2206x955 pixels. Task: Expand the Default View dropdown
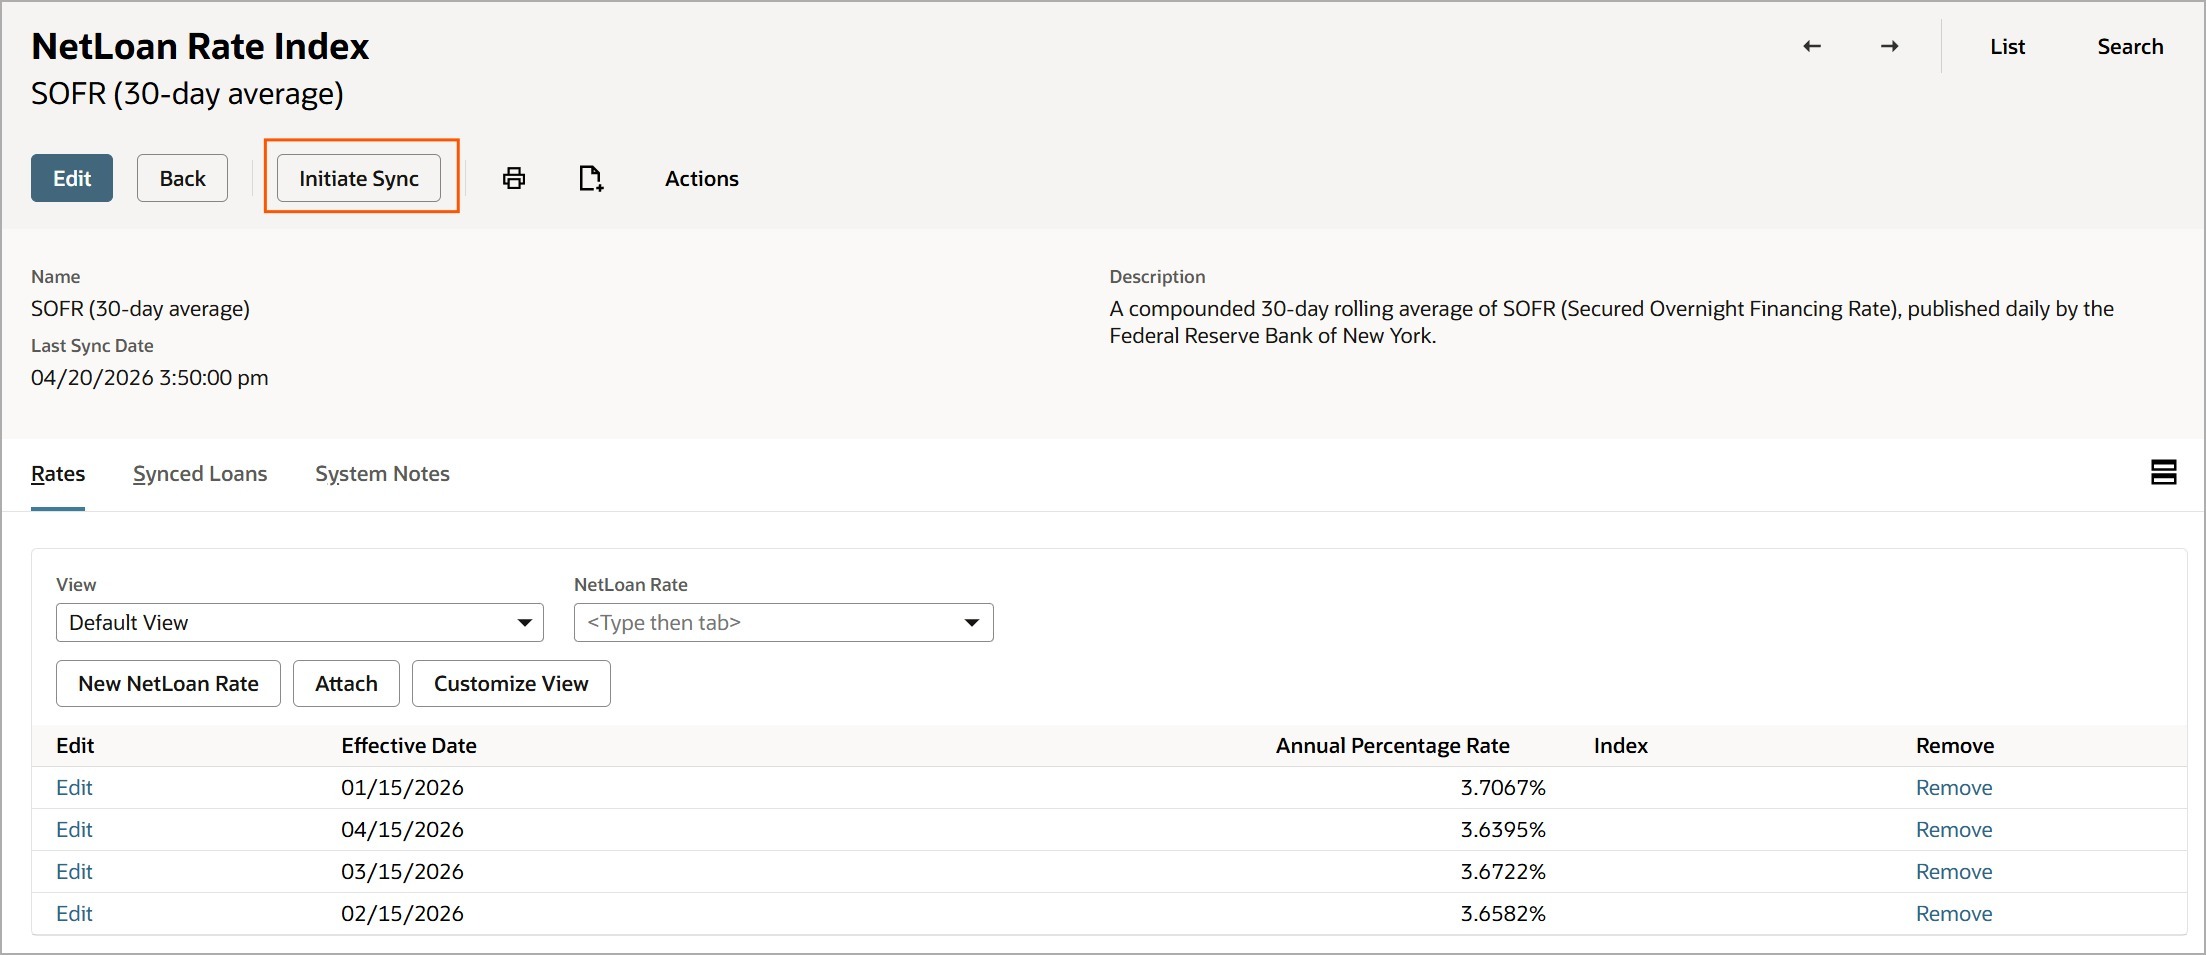pyautogui.click(x=524, y=622)
